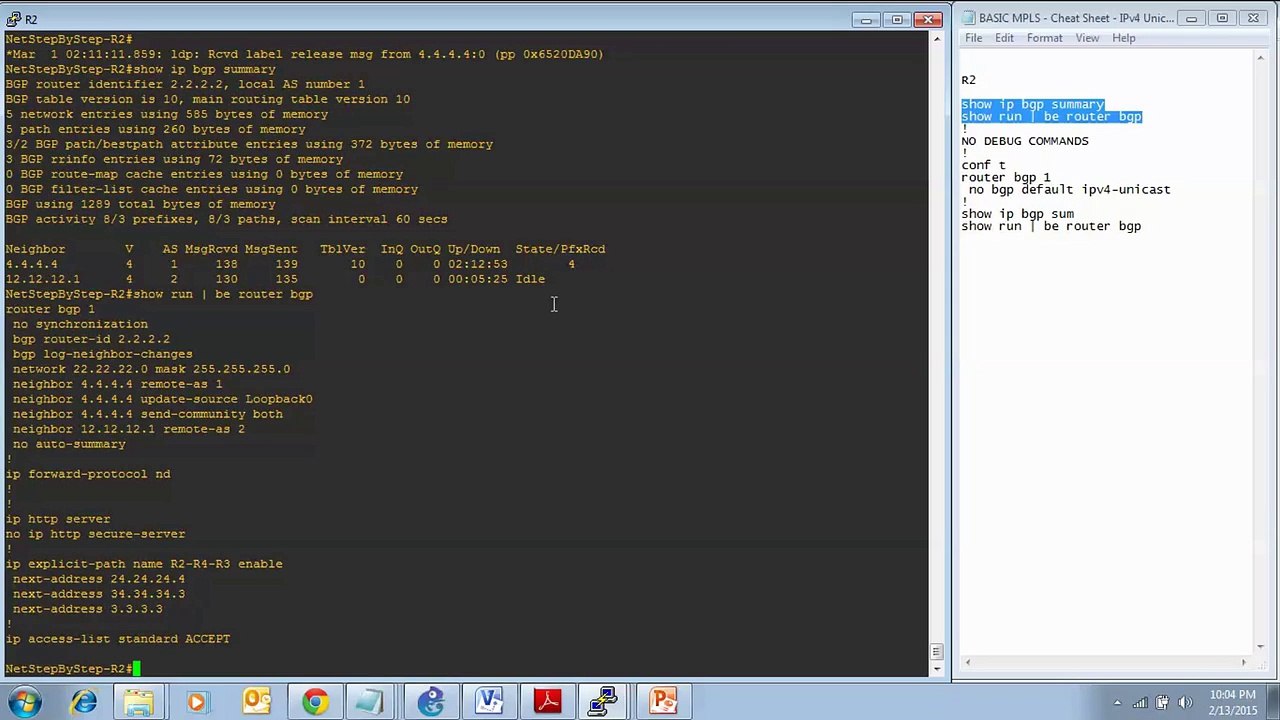The image size is (1280, 720).
Task: Open the File menu in Notepad
Action: [x=973, y=38]
